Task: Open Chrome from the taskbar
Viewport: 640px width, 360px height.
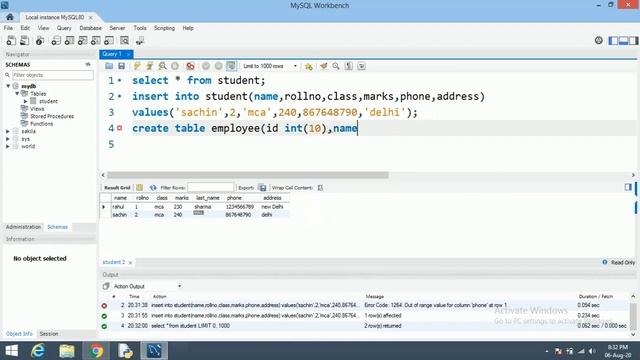Action: pyautogui.click(x=96, y=351)
